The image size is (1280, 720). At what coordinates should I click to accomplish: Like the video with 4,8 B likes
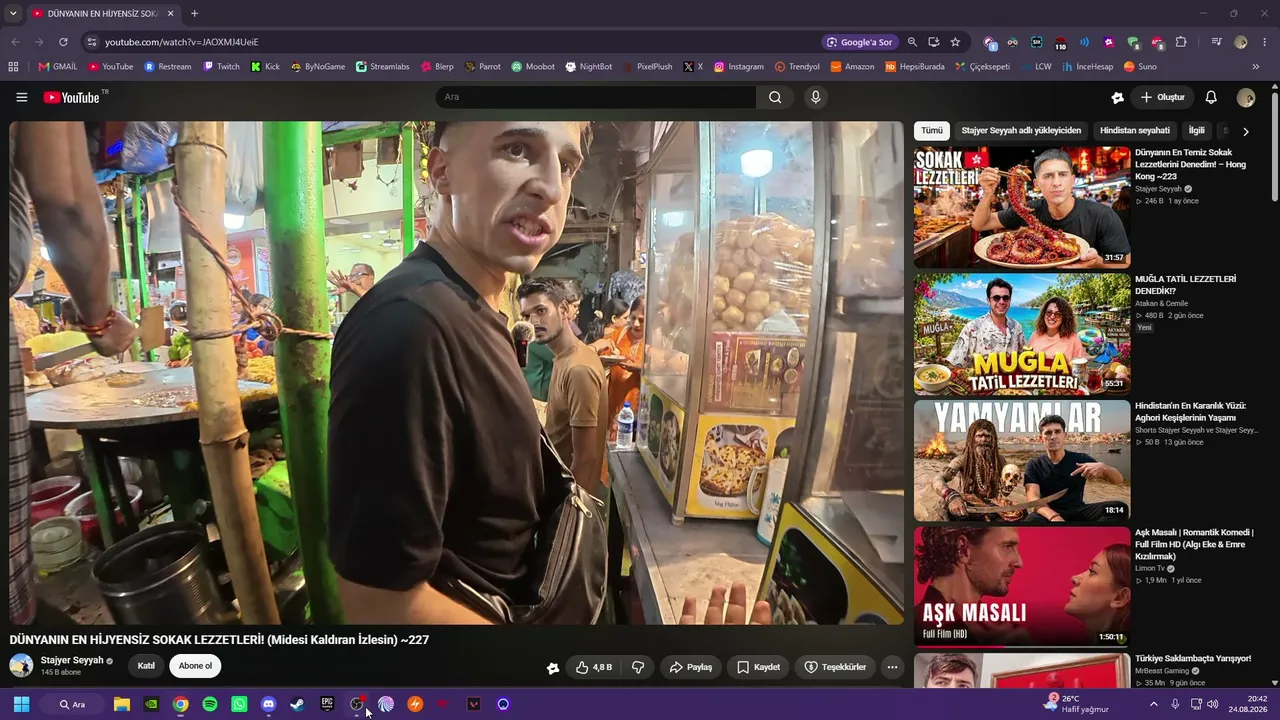[x=593, y=667]
